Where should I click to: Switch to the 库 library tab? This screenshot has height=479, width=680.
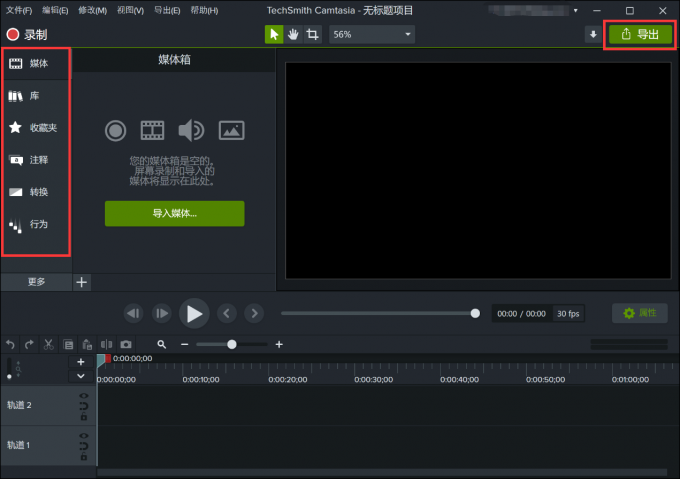(36, 96)
